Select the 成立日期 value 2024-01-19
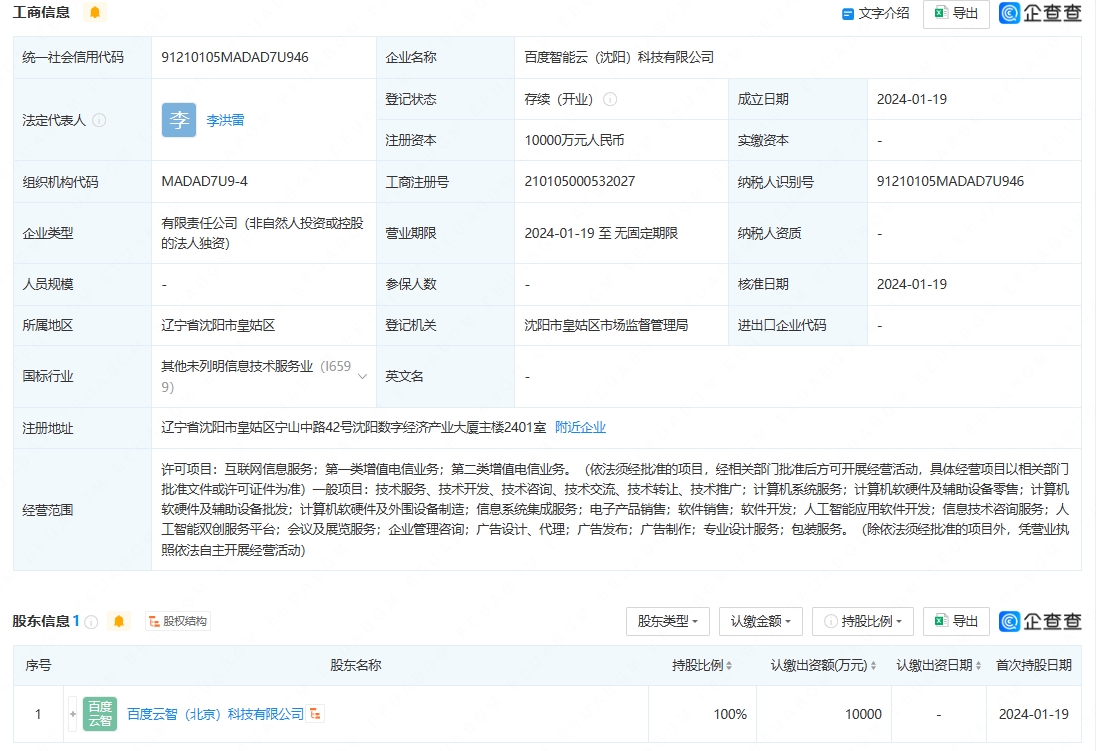 coord(911,99)
